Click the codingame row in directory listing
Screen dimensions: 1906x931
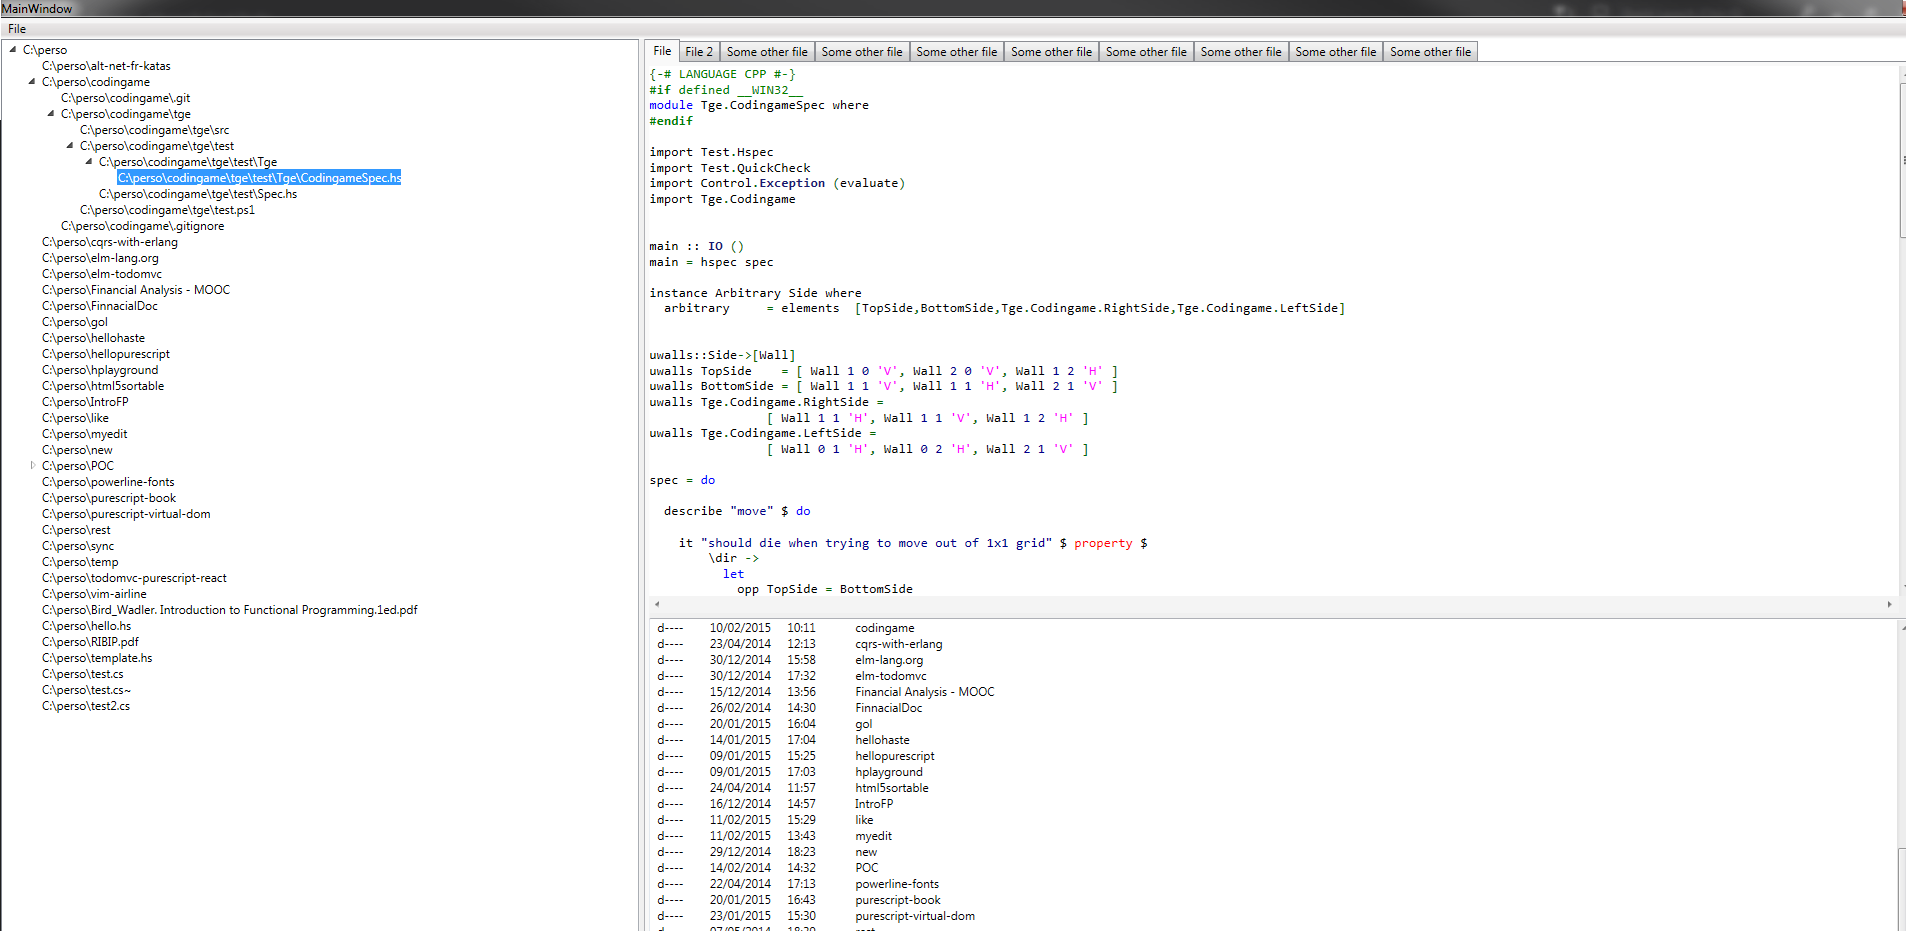click(x=786, y=628)
